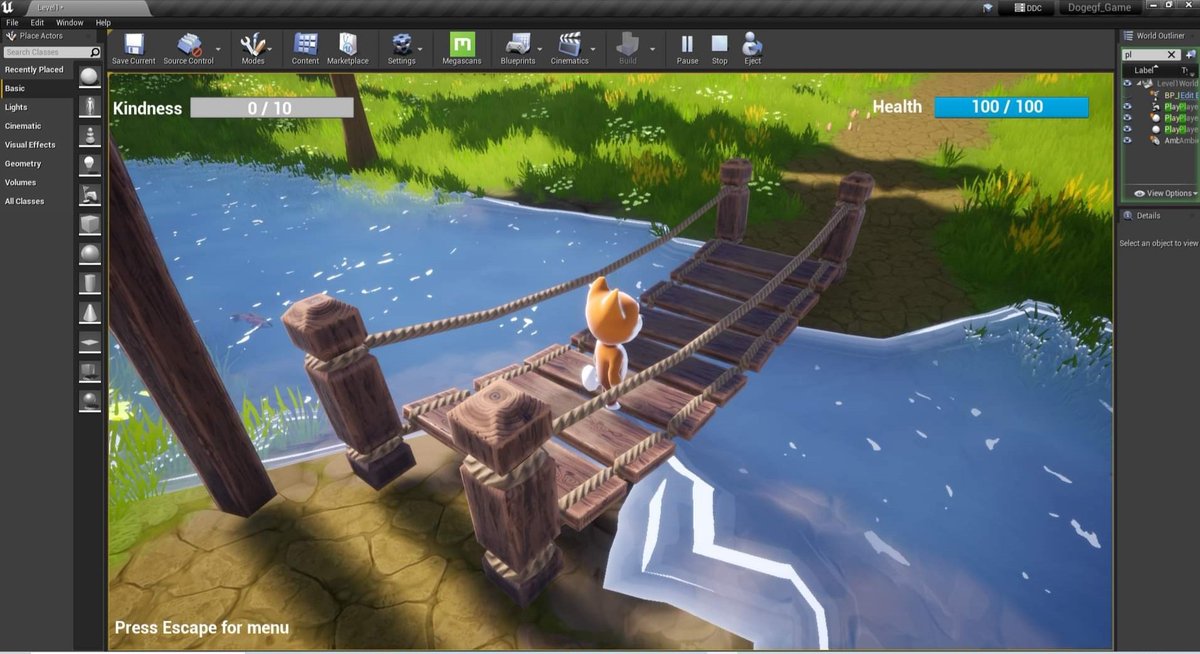Toggle visibility eye for first Player row
Viewport: 1200px width, 654px height.
tap(1127, 106)
